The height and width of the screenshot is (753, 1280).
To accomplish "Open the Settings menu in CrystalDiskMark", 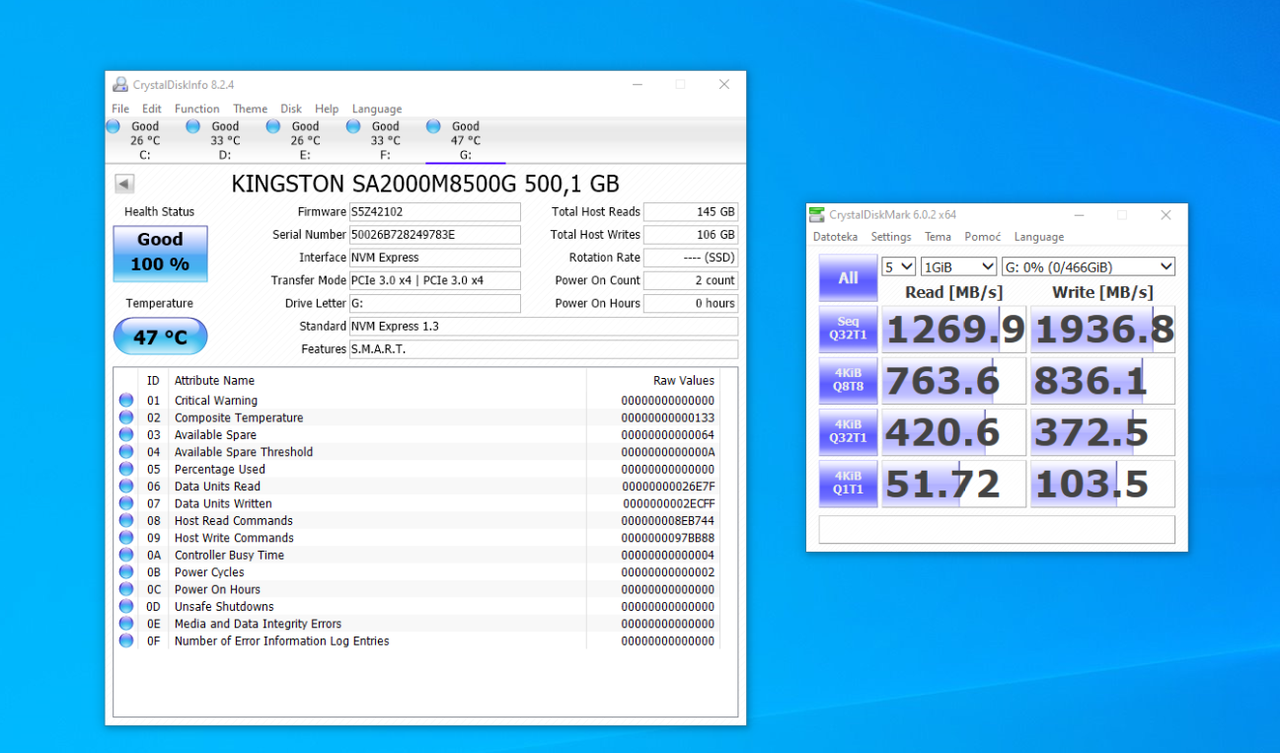I will point(891,237).
